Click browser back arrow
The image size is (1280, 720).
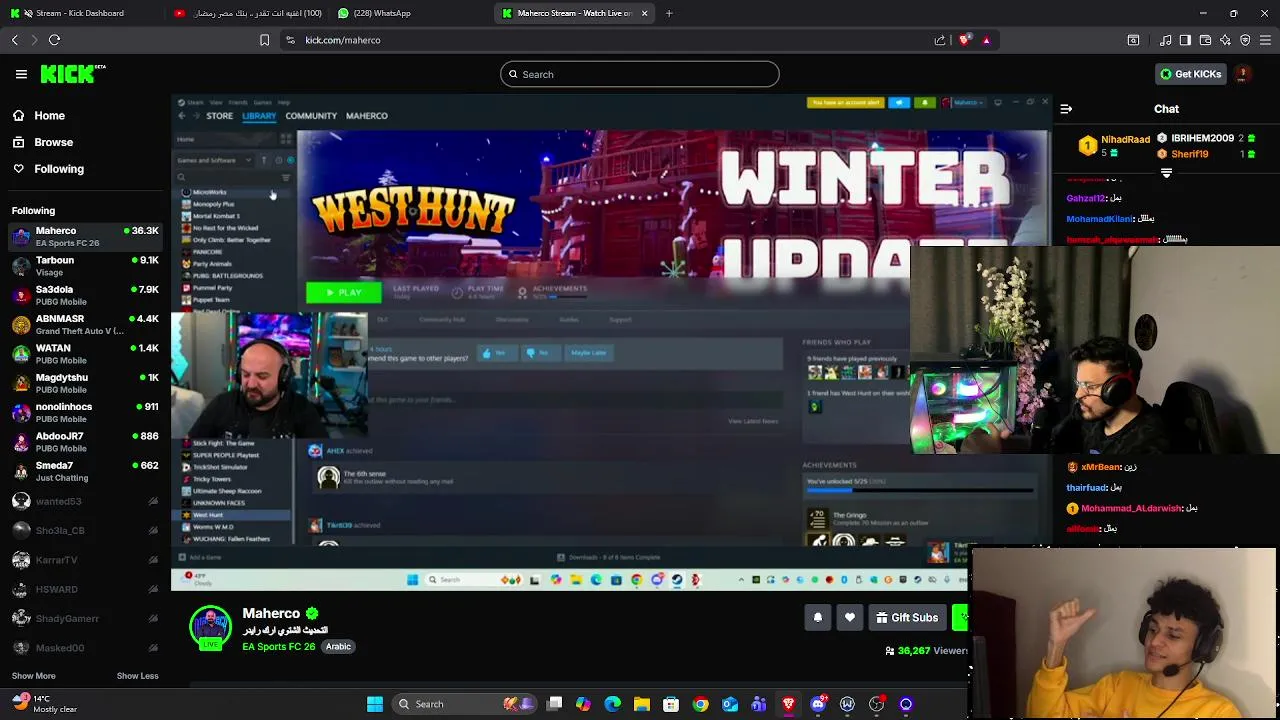[x=15, y=40]
